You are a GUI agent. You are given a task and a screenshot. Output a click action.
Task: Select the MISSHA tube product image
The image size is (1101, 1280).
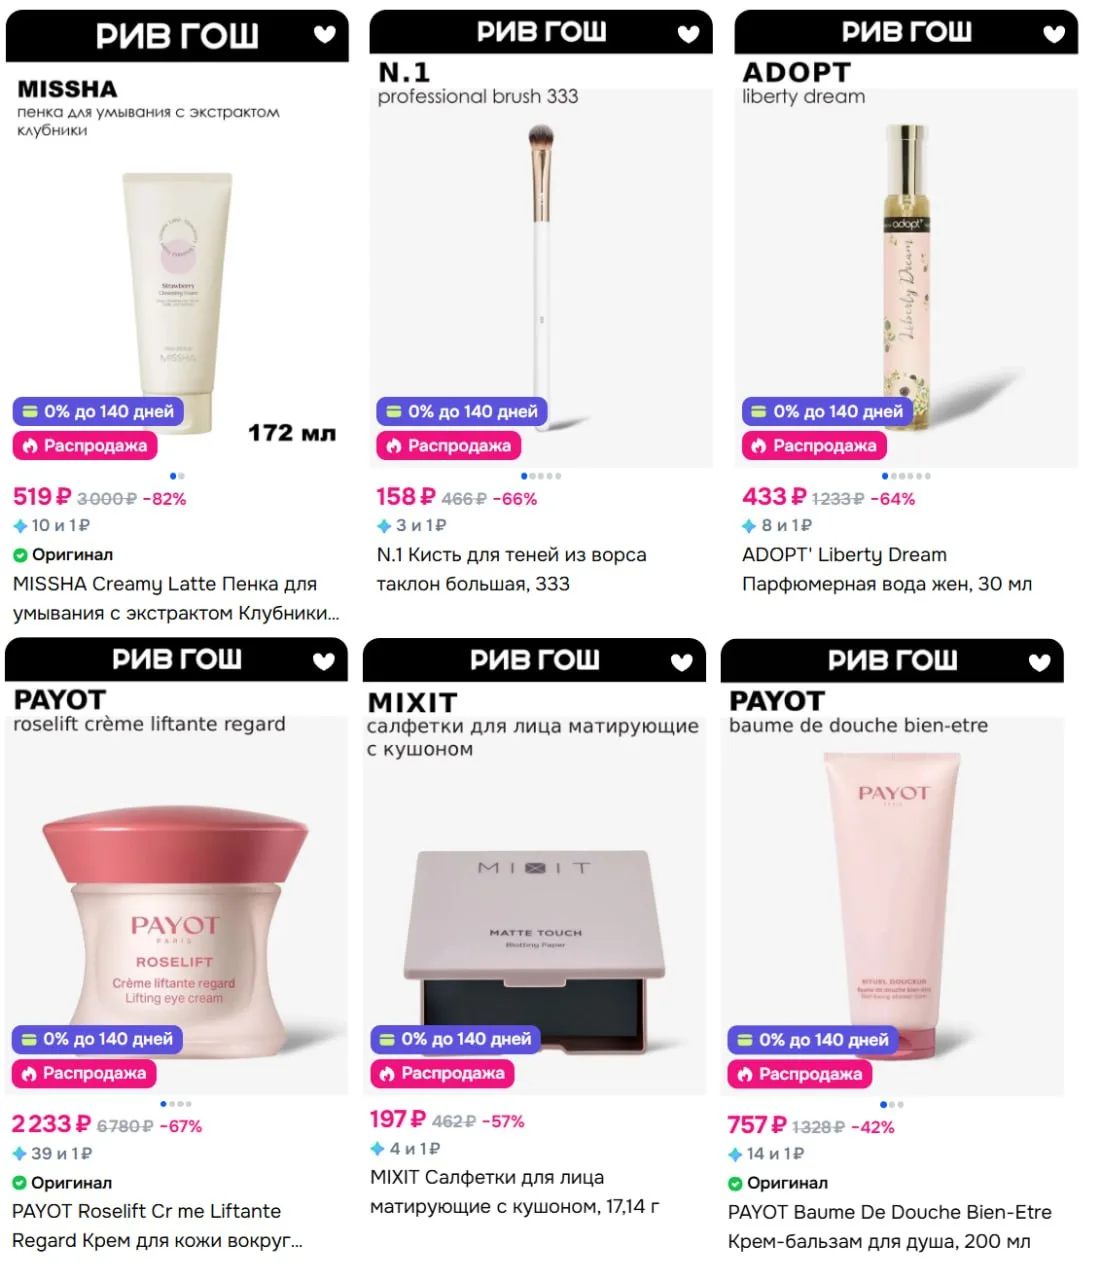178,302
